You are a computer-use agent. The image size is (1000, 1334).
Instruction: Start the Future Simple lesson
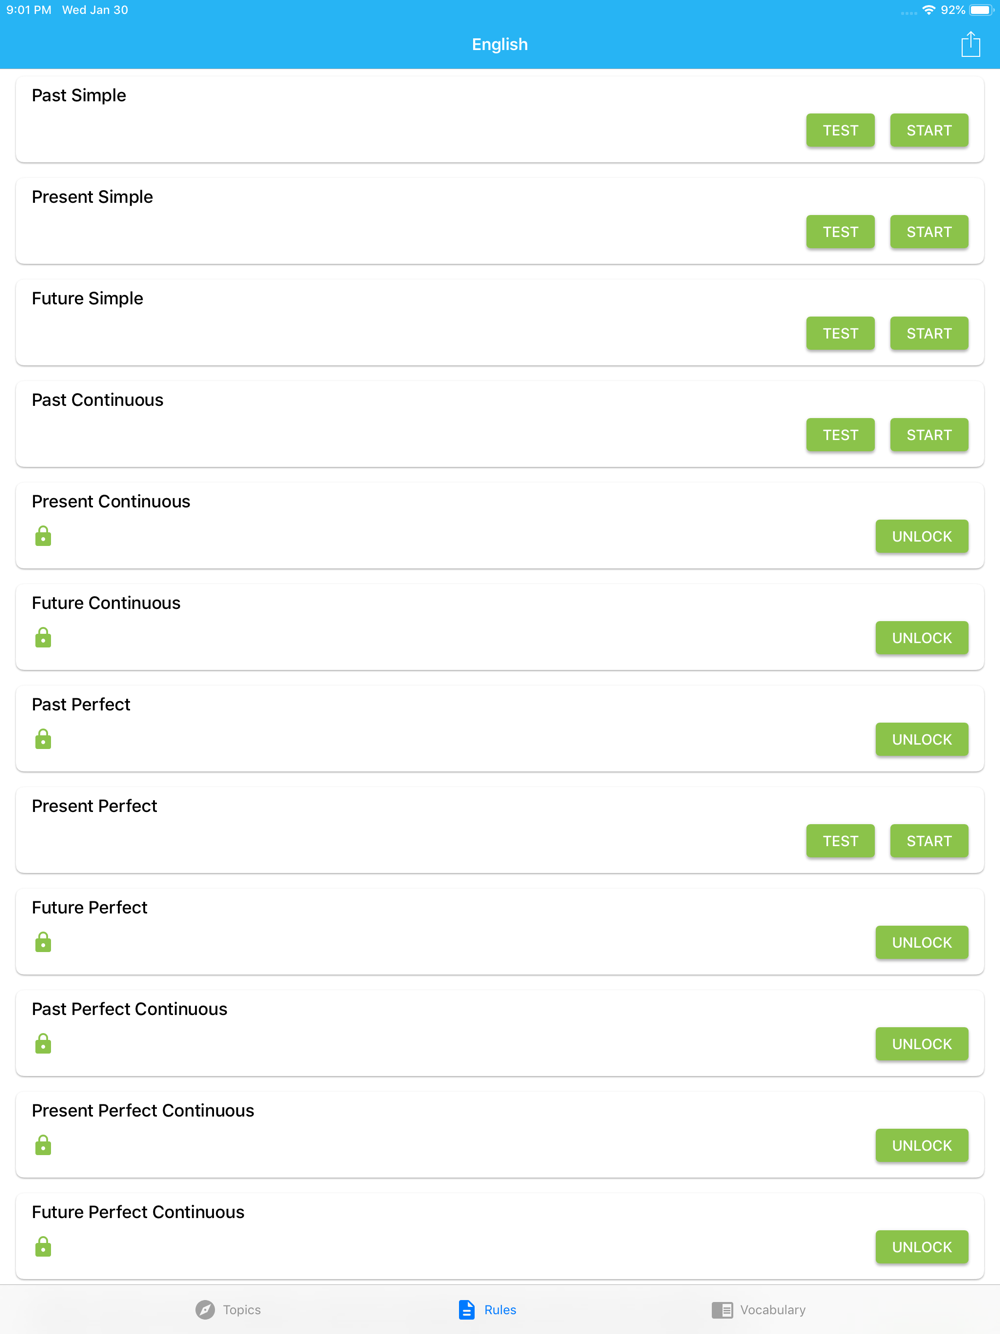928,333
